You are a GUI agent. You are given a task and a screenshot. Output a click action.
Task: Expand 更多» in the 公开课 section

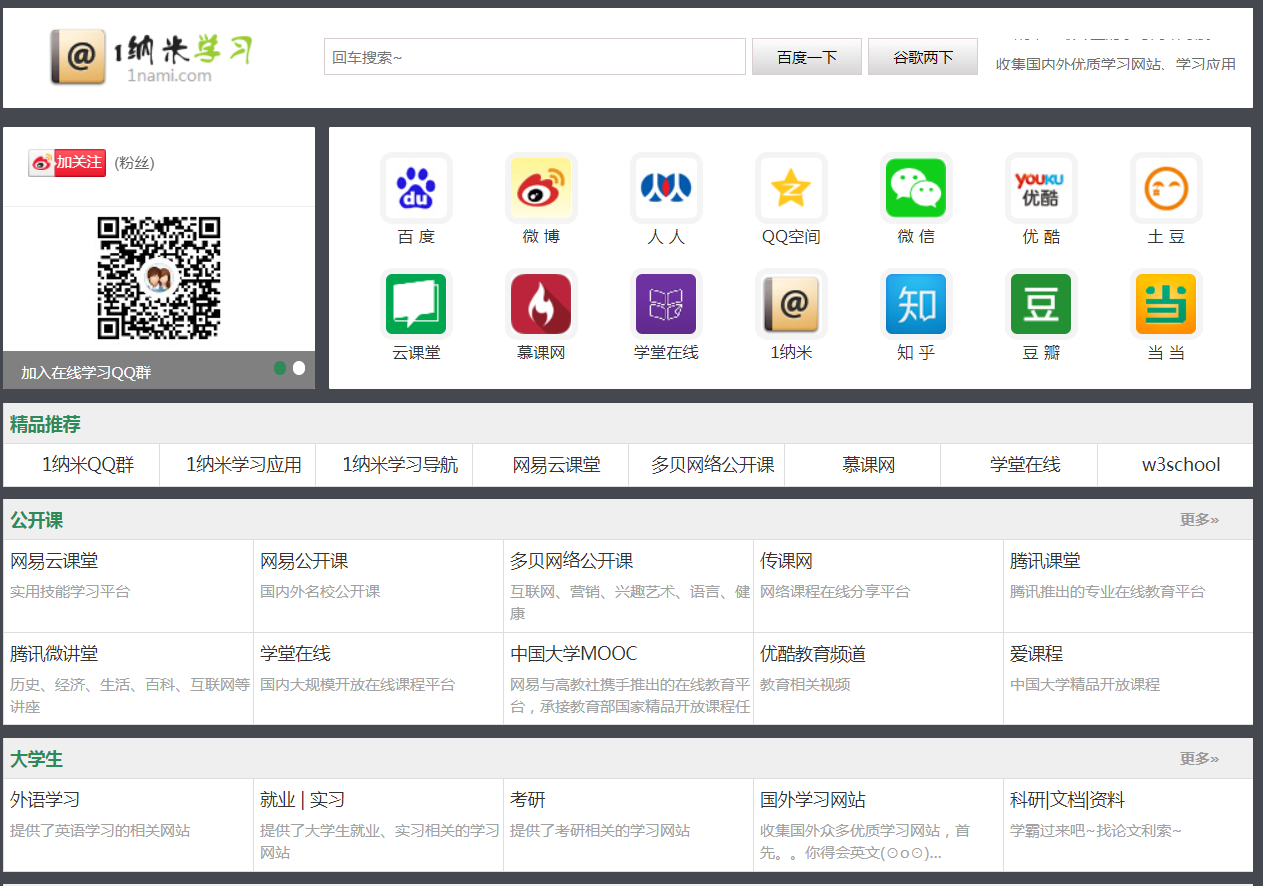pyautogui.click(x=1199, y=519)
